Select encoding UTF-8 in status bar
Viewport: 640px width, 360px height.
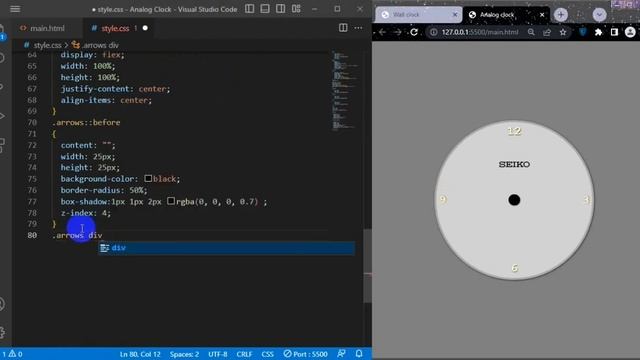pyautogui.click(x=218, y=354)
